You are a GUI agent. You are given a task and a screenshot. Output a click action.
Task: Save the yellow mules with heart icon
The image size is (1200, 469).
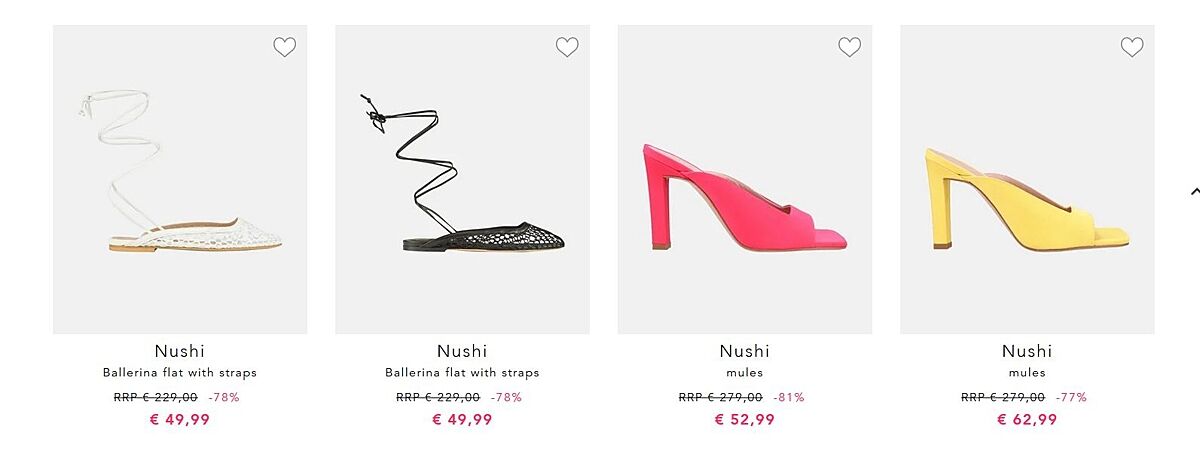(1132, 47)
